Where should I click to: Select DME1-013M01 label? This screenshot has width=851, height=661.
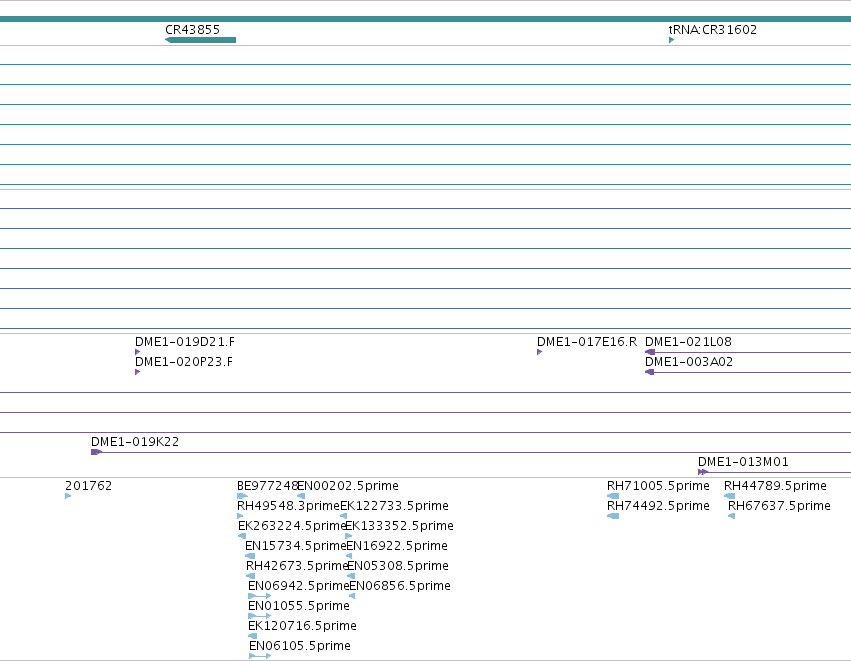coord(743,461)
